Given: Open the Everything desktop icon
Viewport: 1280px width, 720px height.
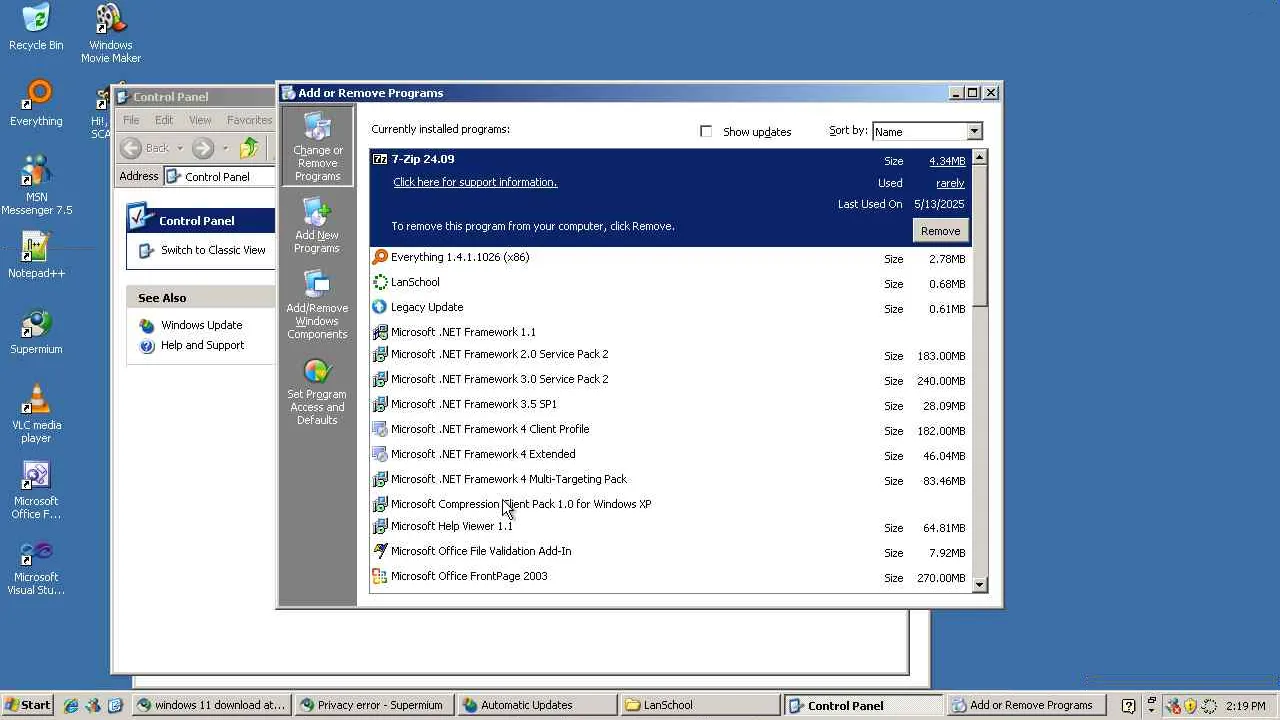Looking at the screenshot, I should tap(36, 104).
